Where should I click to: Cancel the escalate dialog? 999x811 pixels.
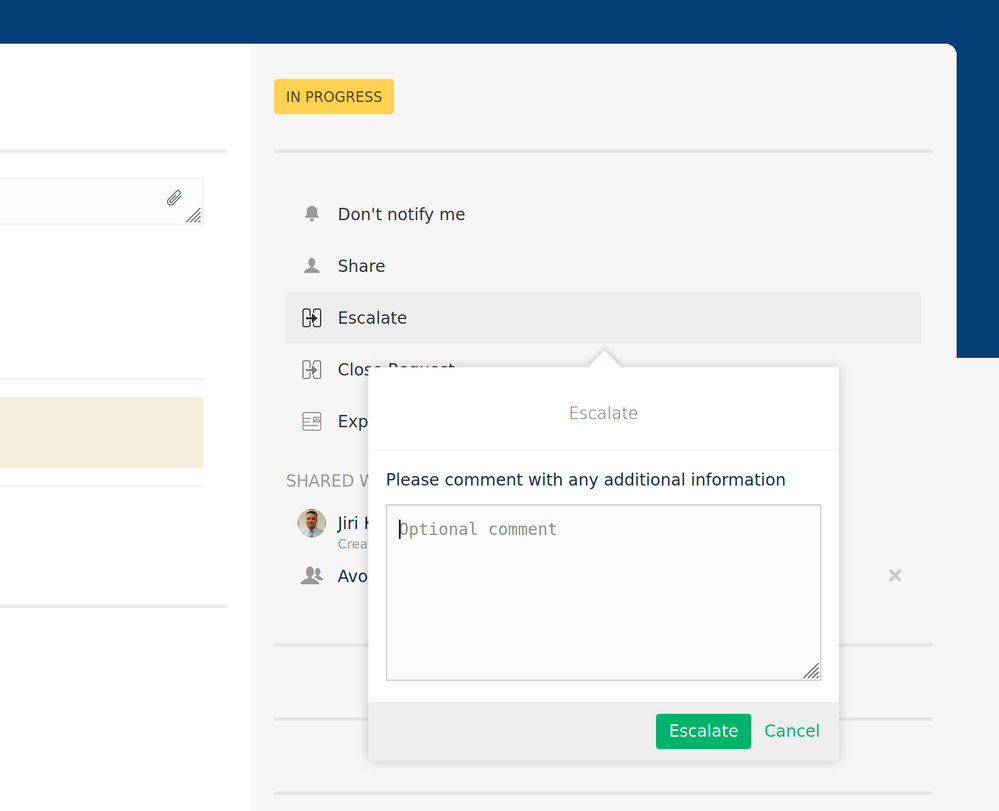pyautogui.click(x=792, y=731)
